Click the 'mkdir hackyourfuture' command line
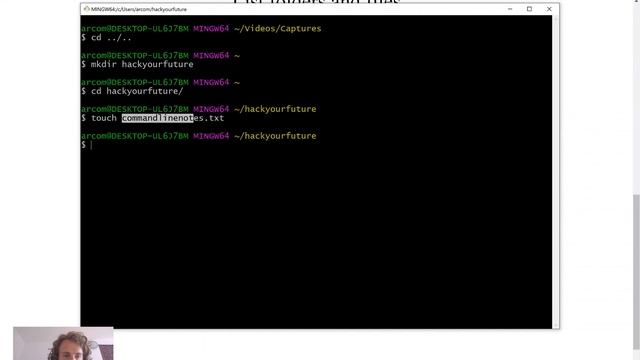640x360 pixels. pos(137,64)
